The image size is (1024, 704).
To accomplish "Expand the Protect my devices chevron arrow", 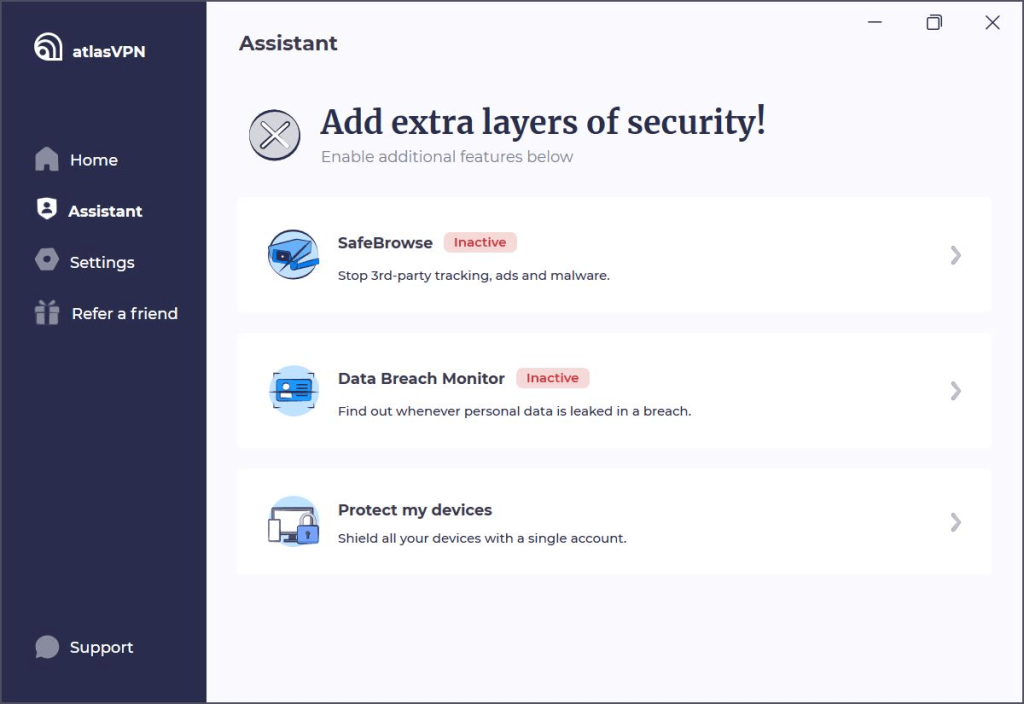I will click(955, 522).
